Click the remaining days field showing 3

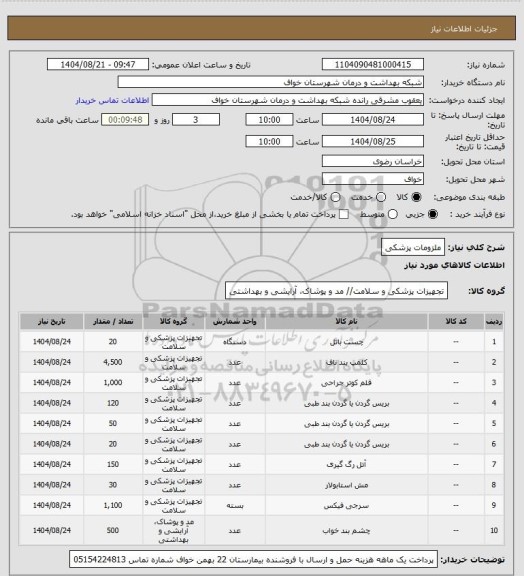coord(196,120)
